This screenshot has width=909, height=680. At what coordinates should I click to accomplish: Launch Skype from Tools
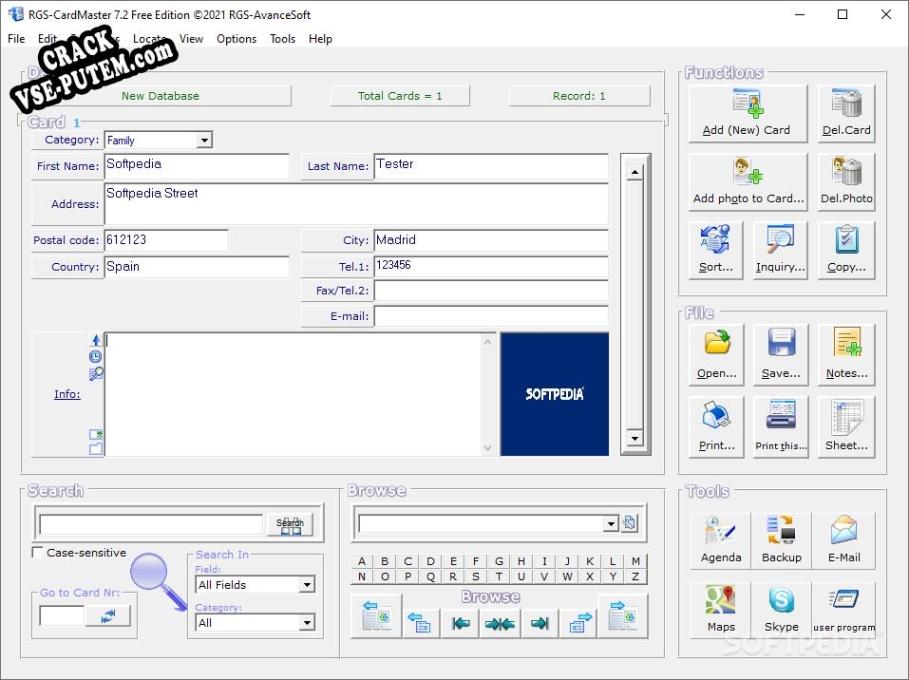(781, 609)
